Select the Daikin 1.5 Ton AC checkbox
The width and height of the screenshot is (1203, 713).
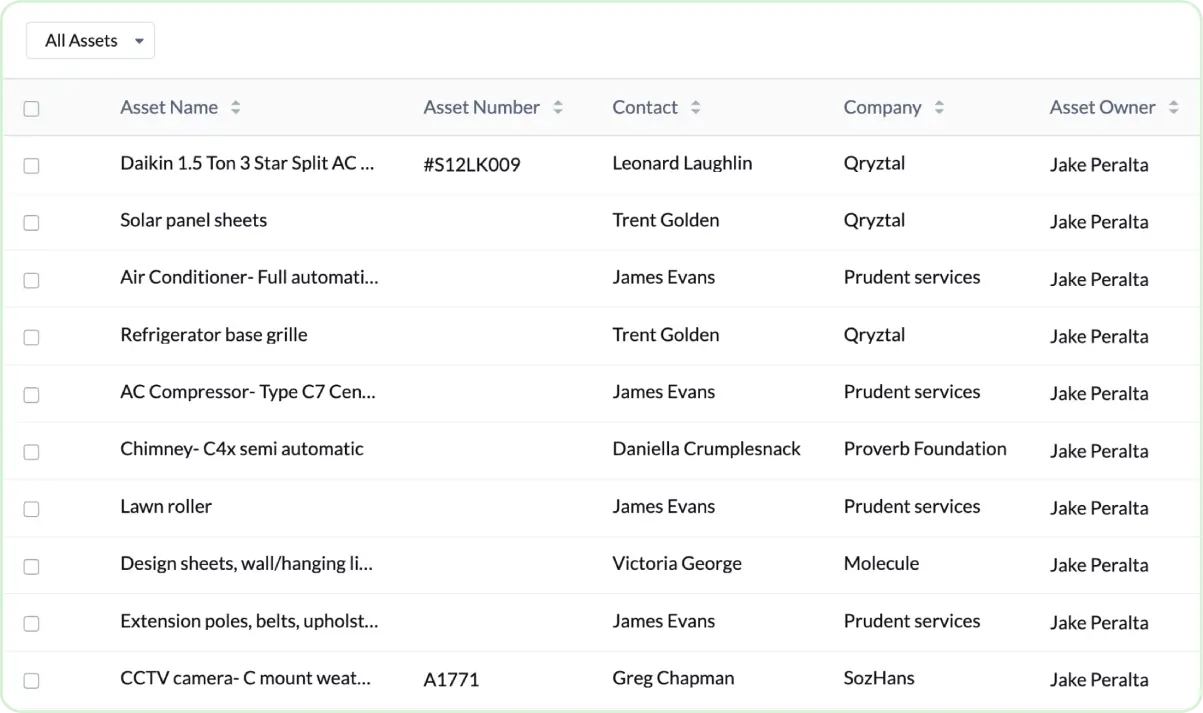[32, 166]
